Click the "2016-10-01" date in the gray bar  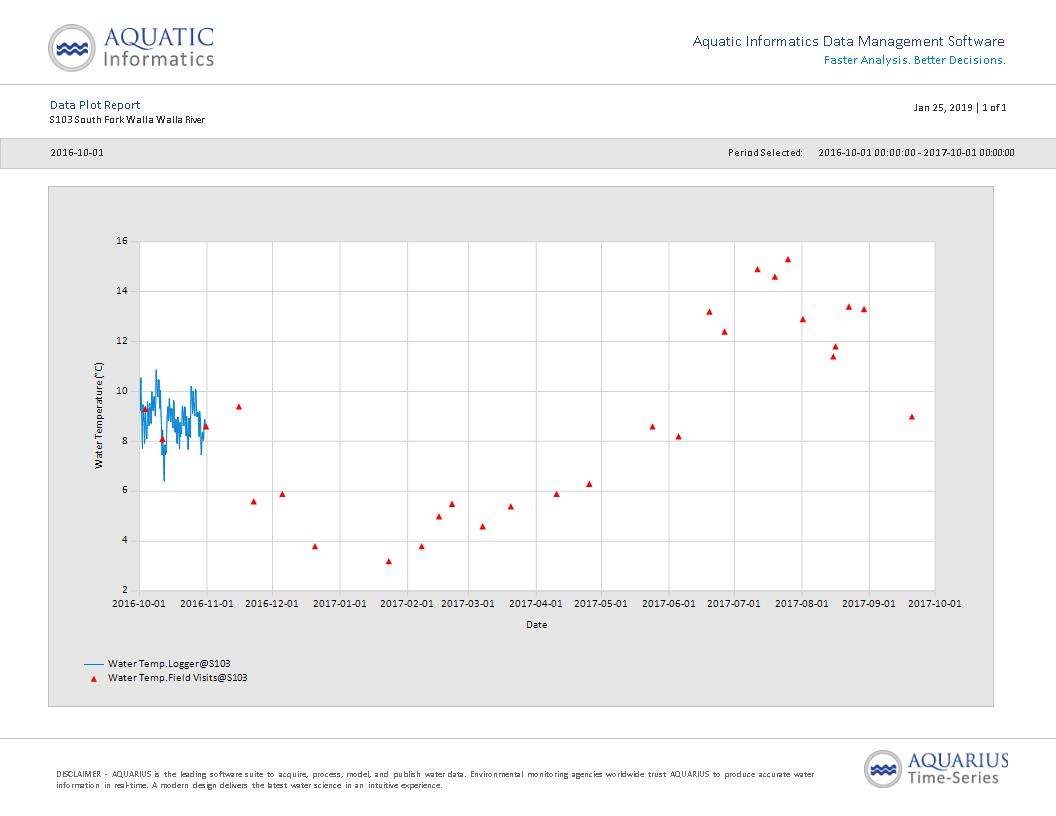tap(77, 153)
